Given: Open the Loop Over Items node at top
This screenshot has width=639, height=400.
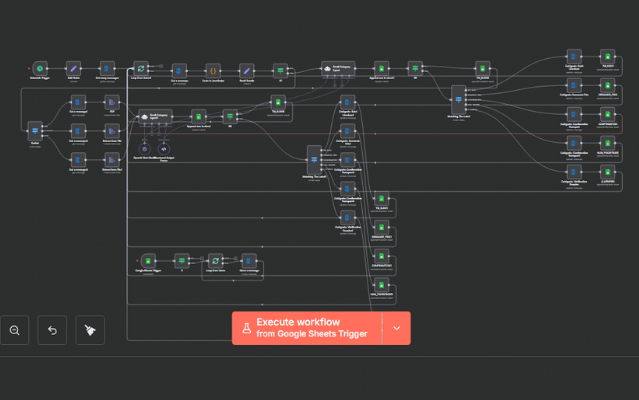Looking at the screenshot, I should coord(142,68).
